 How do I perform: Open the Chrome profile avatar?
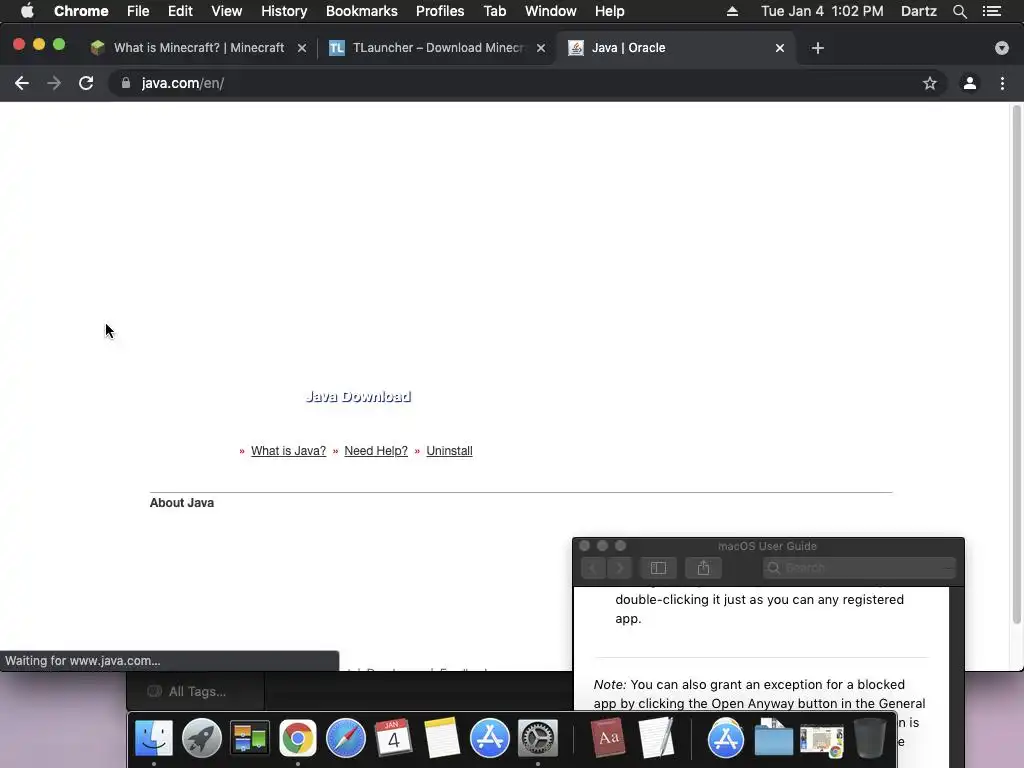point(970,83)
